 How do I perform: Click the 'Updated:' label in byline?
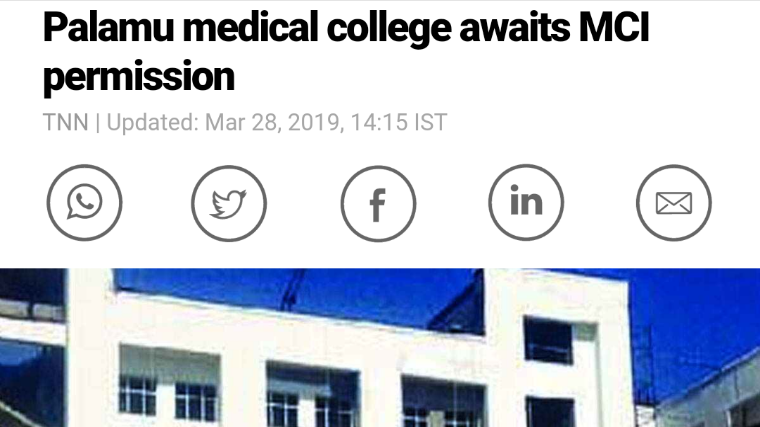(x=152, y=123)
